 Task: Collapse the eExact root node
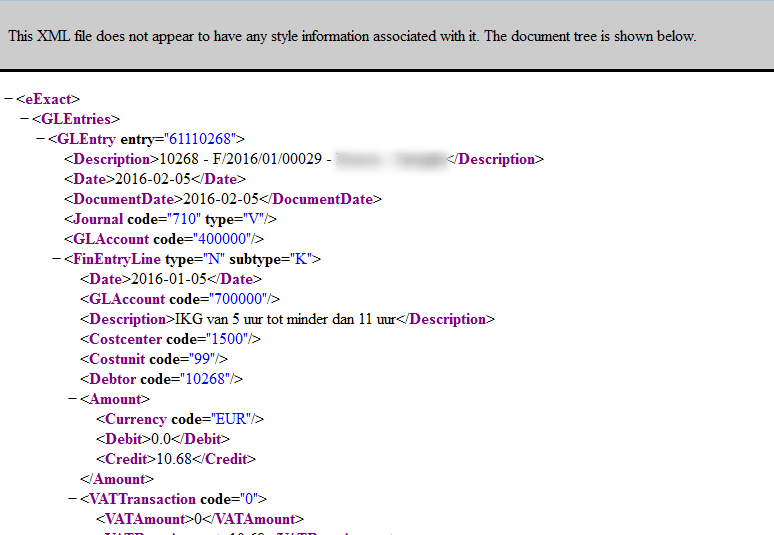tap(9, 99)
